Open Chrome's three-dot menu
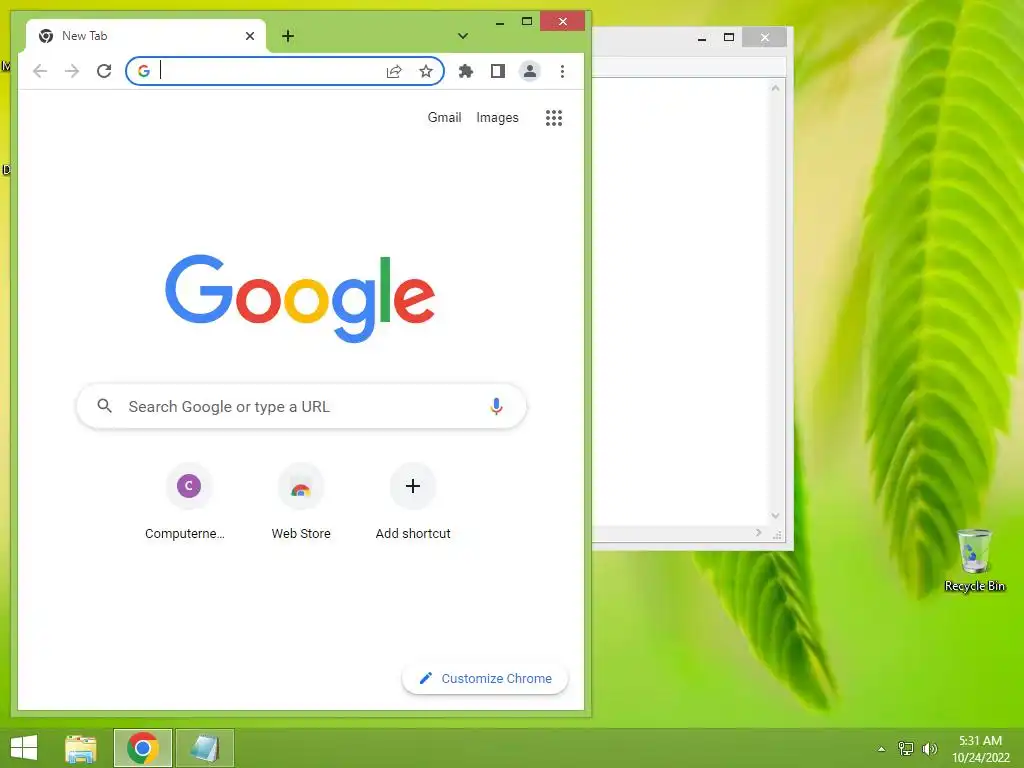1024x768 pixels. click(x=562, y=71)
